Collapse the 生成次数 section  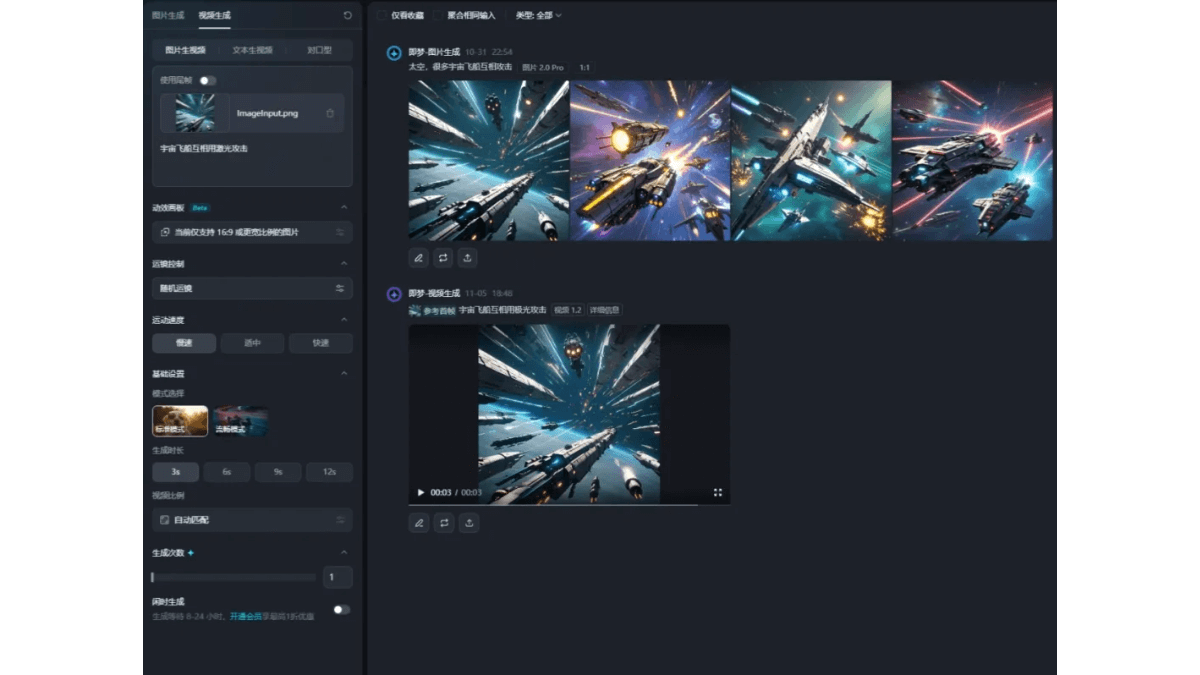[344, 552]
